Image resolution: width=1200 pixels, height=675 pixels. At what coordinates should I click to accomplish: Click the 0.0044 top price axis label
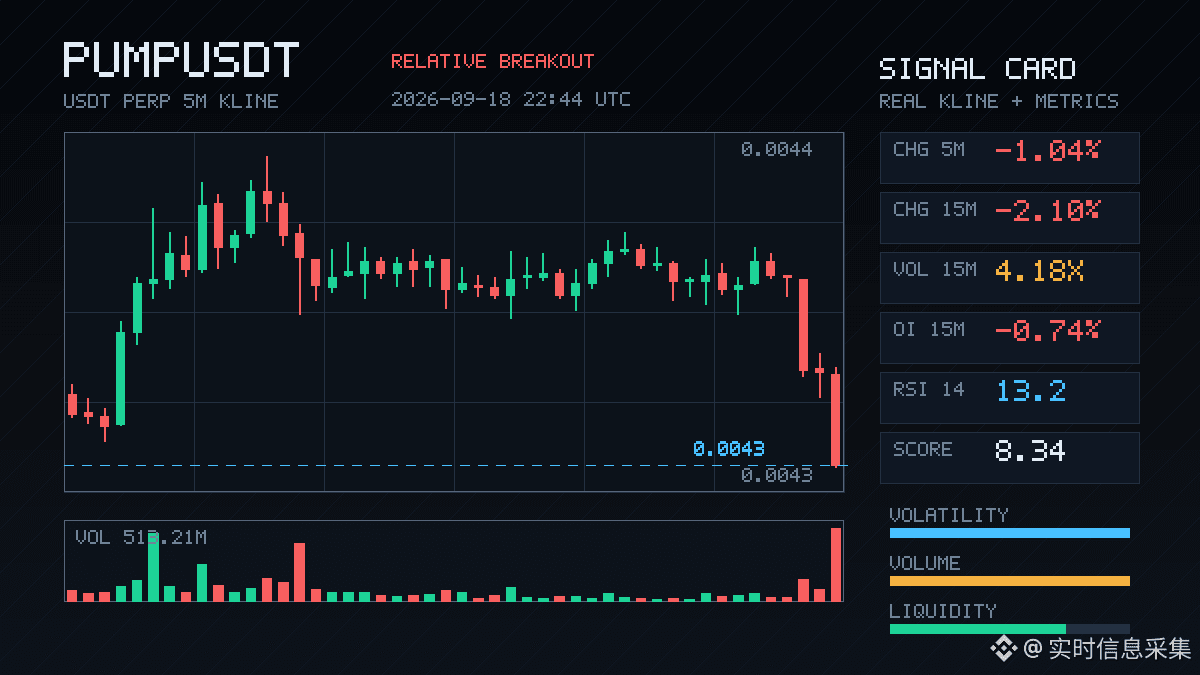(x=776, y=149)
